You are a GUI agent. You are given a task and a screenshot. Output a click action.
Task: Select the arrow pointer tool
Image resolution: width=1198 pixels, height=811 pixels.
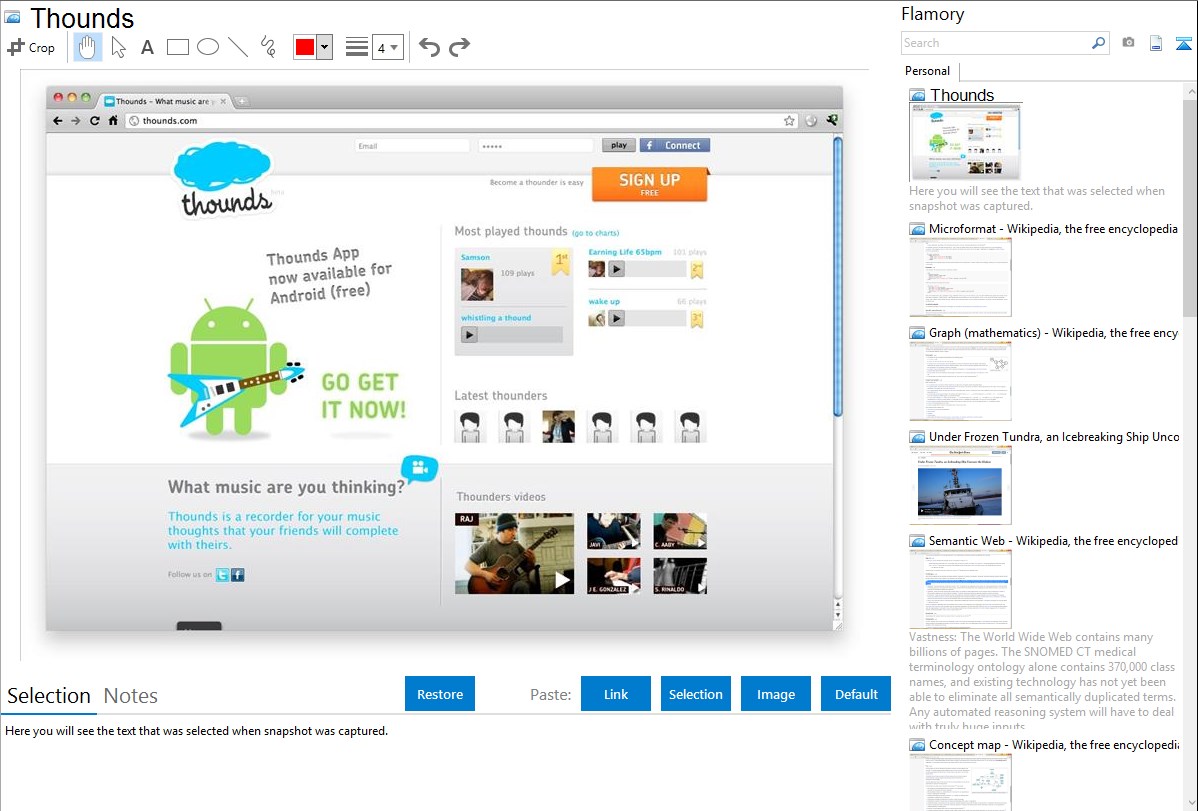(118, 47)
